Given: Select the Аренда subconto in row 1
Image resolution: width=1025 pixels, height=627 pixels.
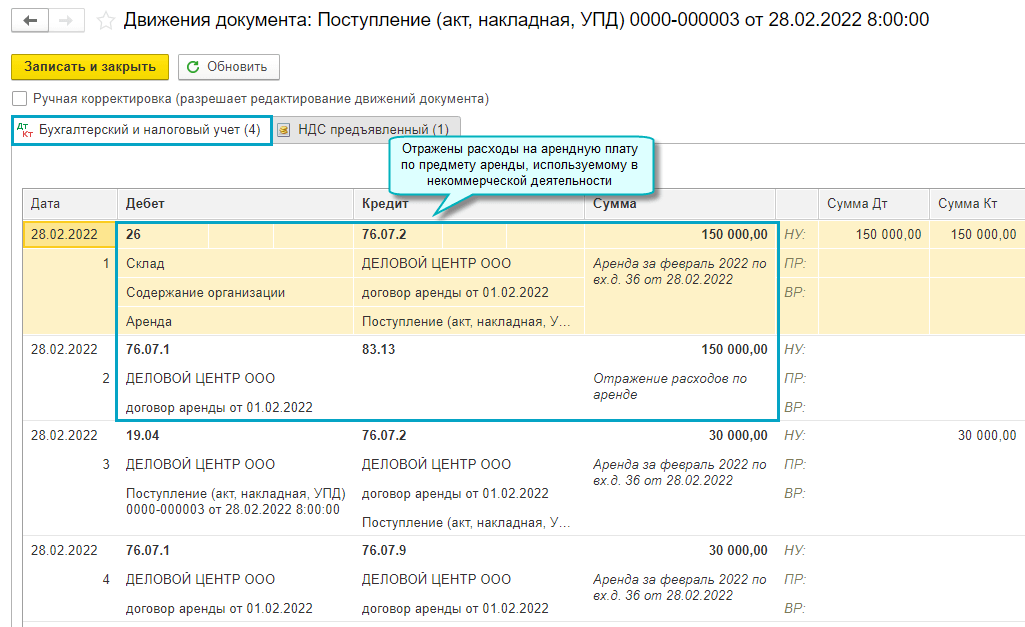Looking at the screenshot, I should [x=235, y=321].
